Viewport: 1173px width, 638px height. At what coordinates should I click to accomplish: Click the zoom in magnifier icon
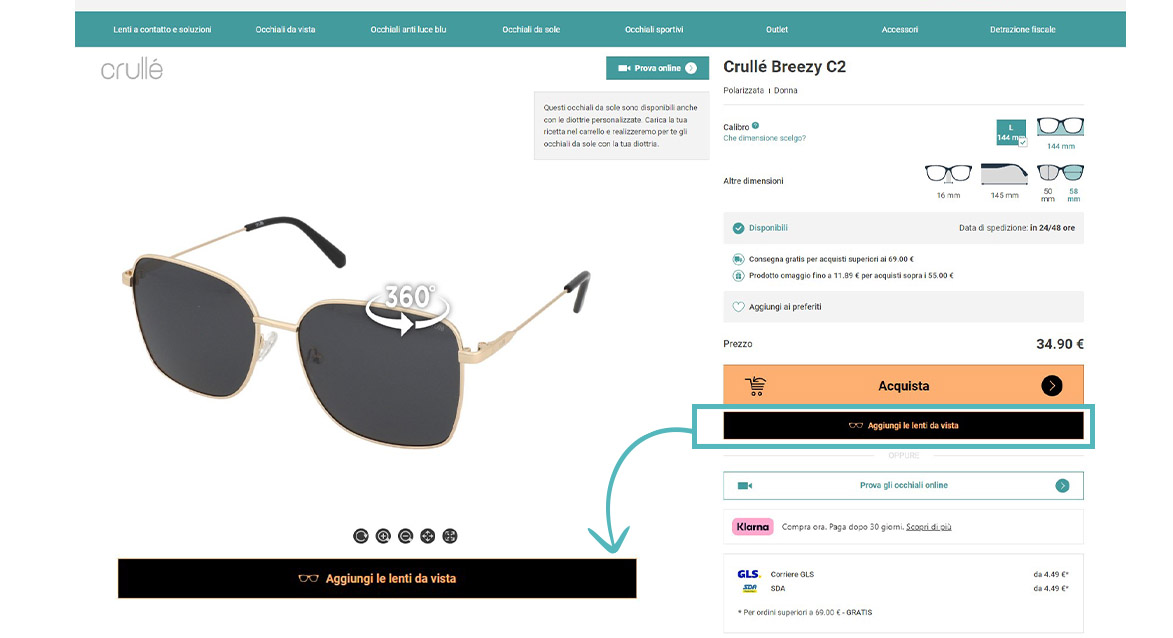coord(383,536)
